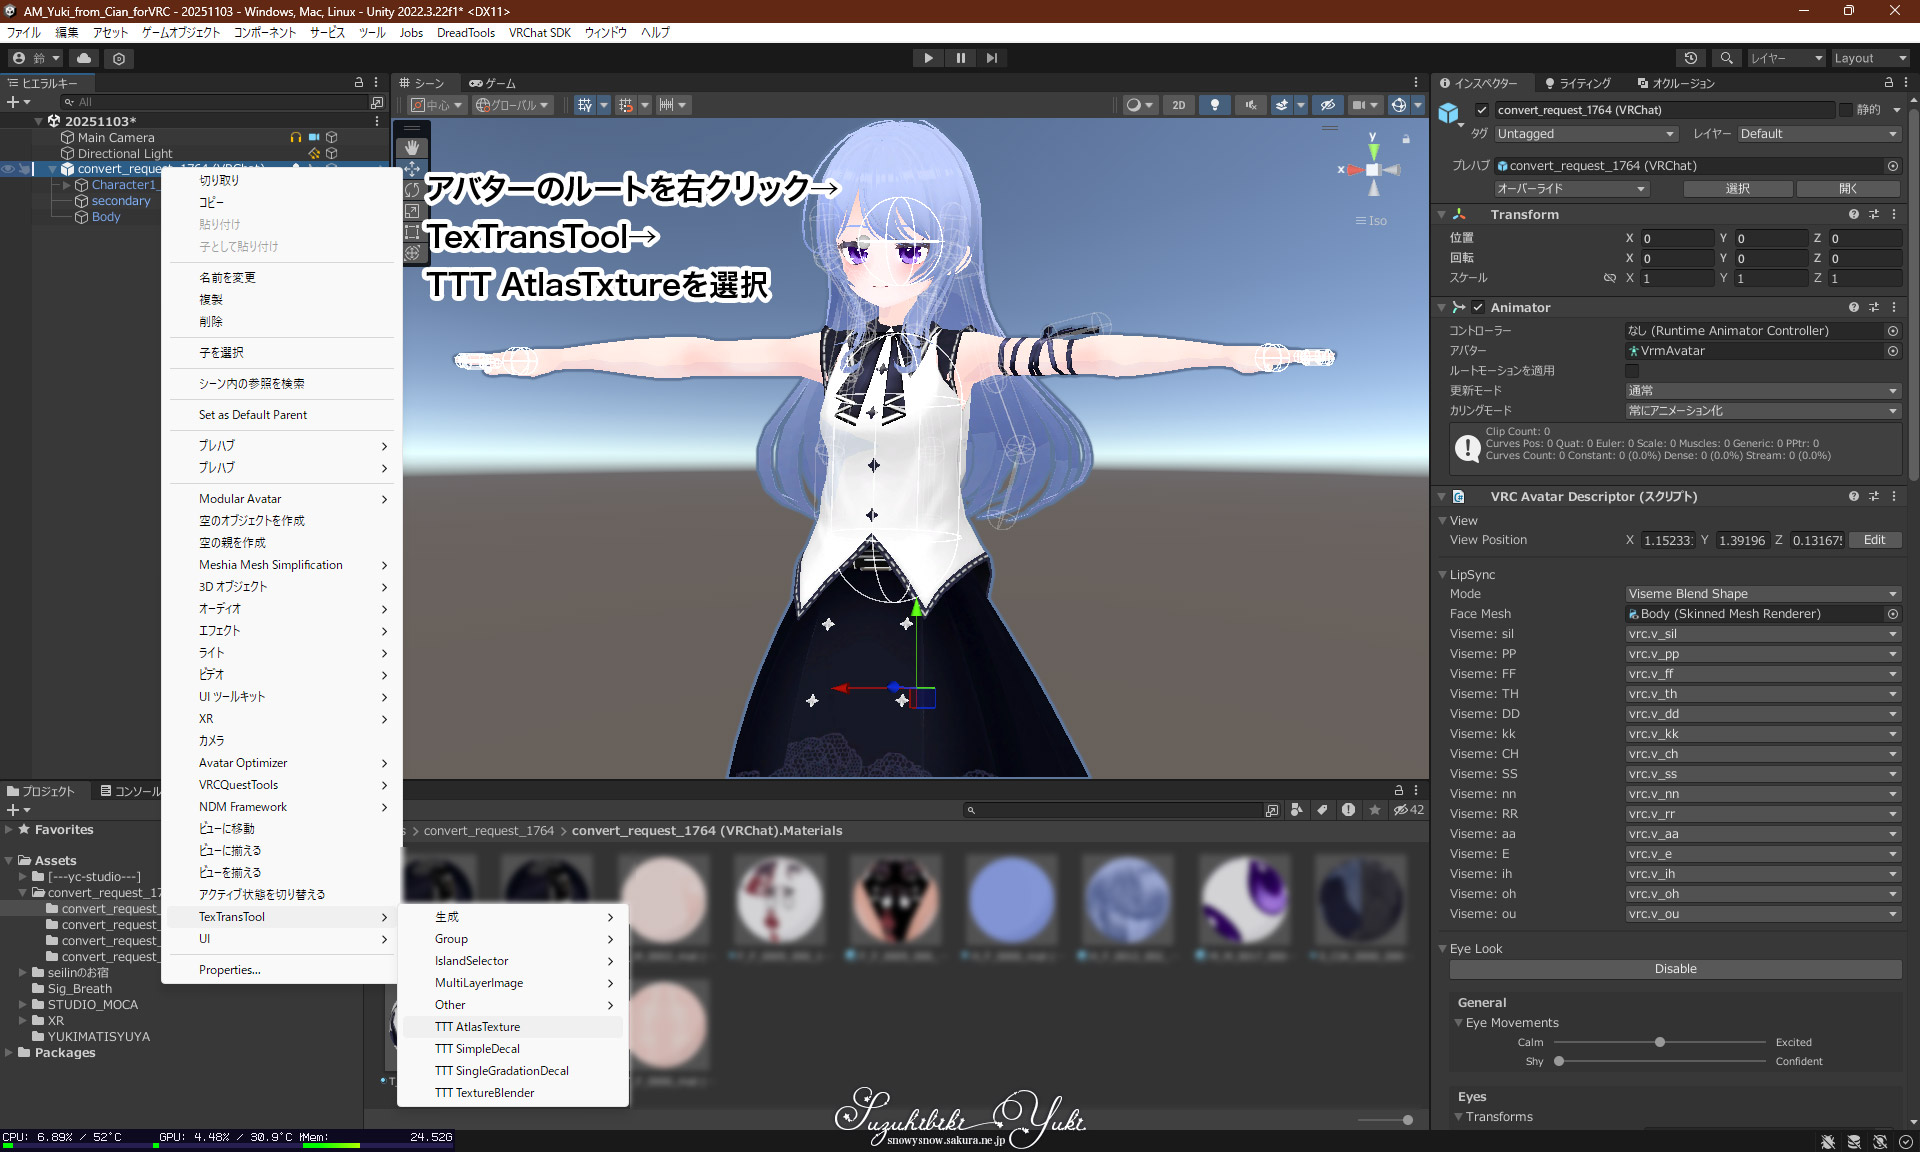Toggle hidden objects visibility icon in scene
Viewport: 1920px width, 1152px height.
pos(1327,105)
